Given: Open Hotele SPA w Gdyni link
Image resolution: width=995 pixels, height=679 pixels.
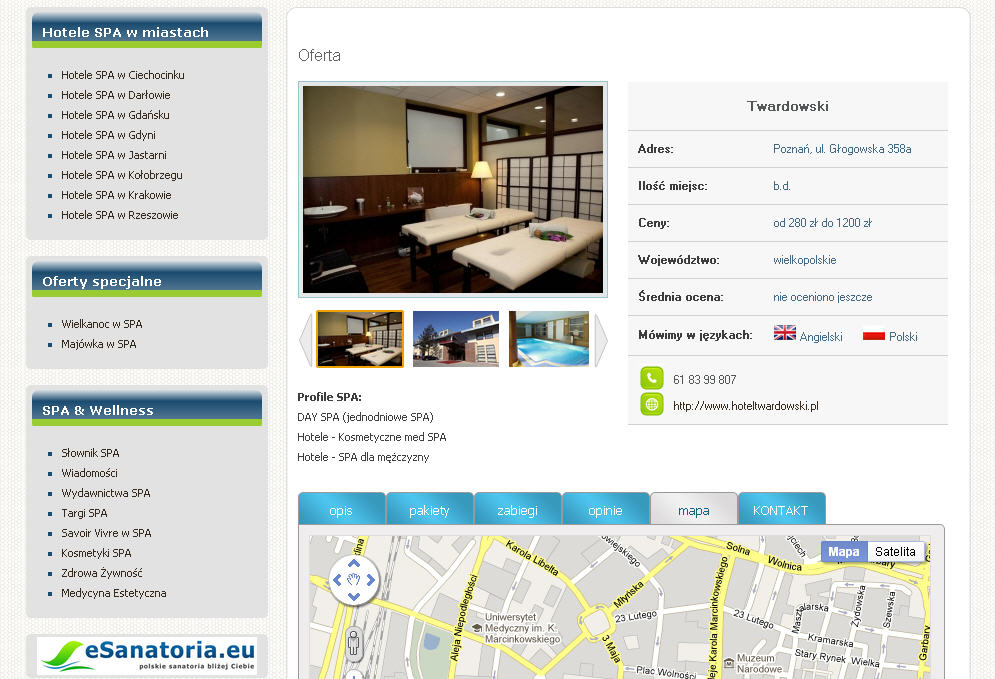Looking at the screenshot, I should coord(108,135).
